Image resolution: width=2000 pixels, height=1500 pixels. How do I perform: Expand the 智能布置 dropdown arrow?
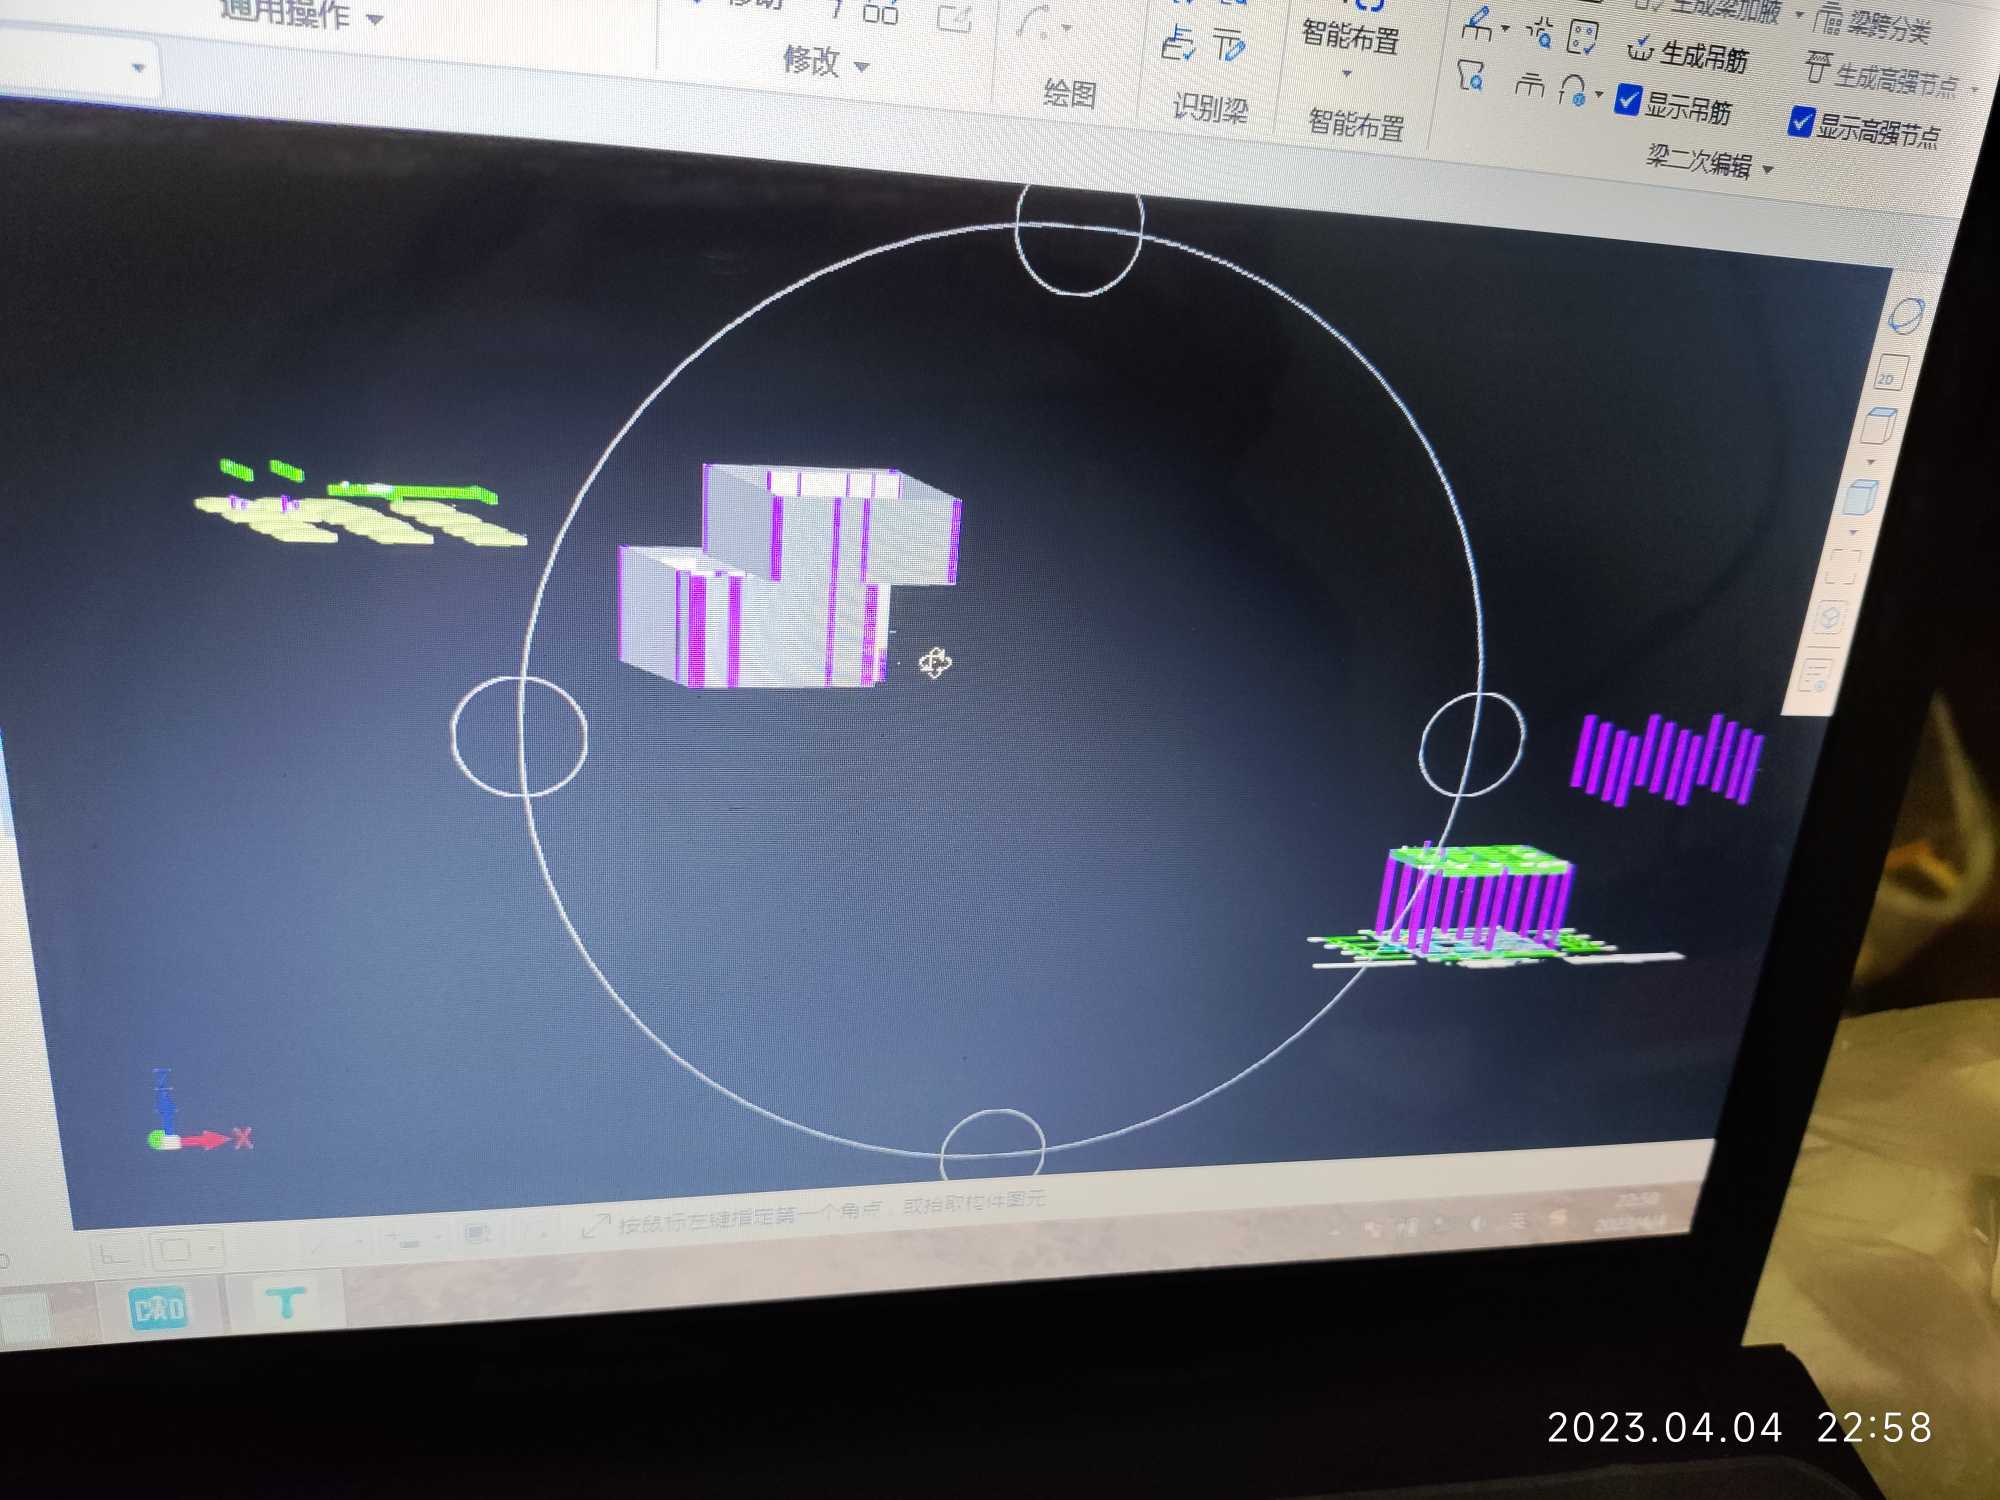(1346, 74)
